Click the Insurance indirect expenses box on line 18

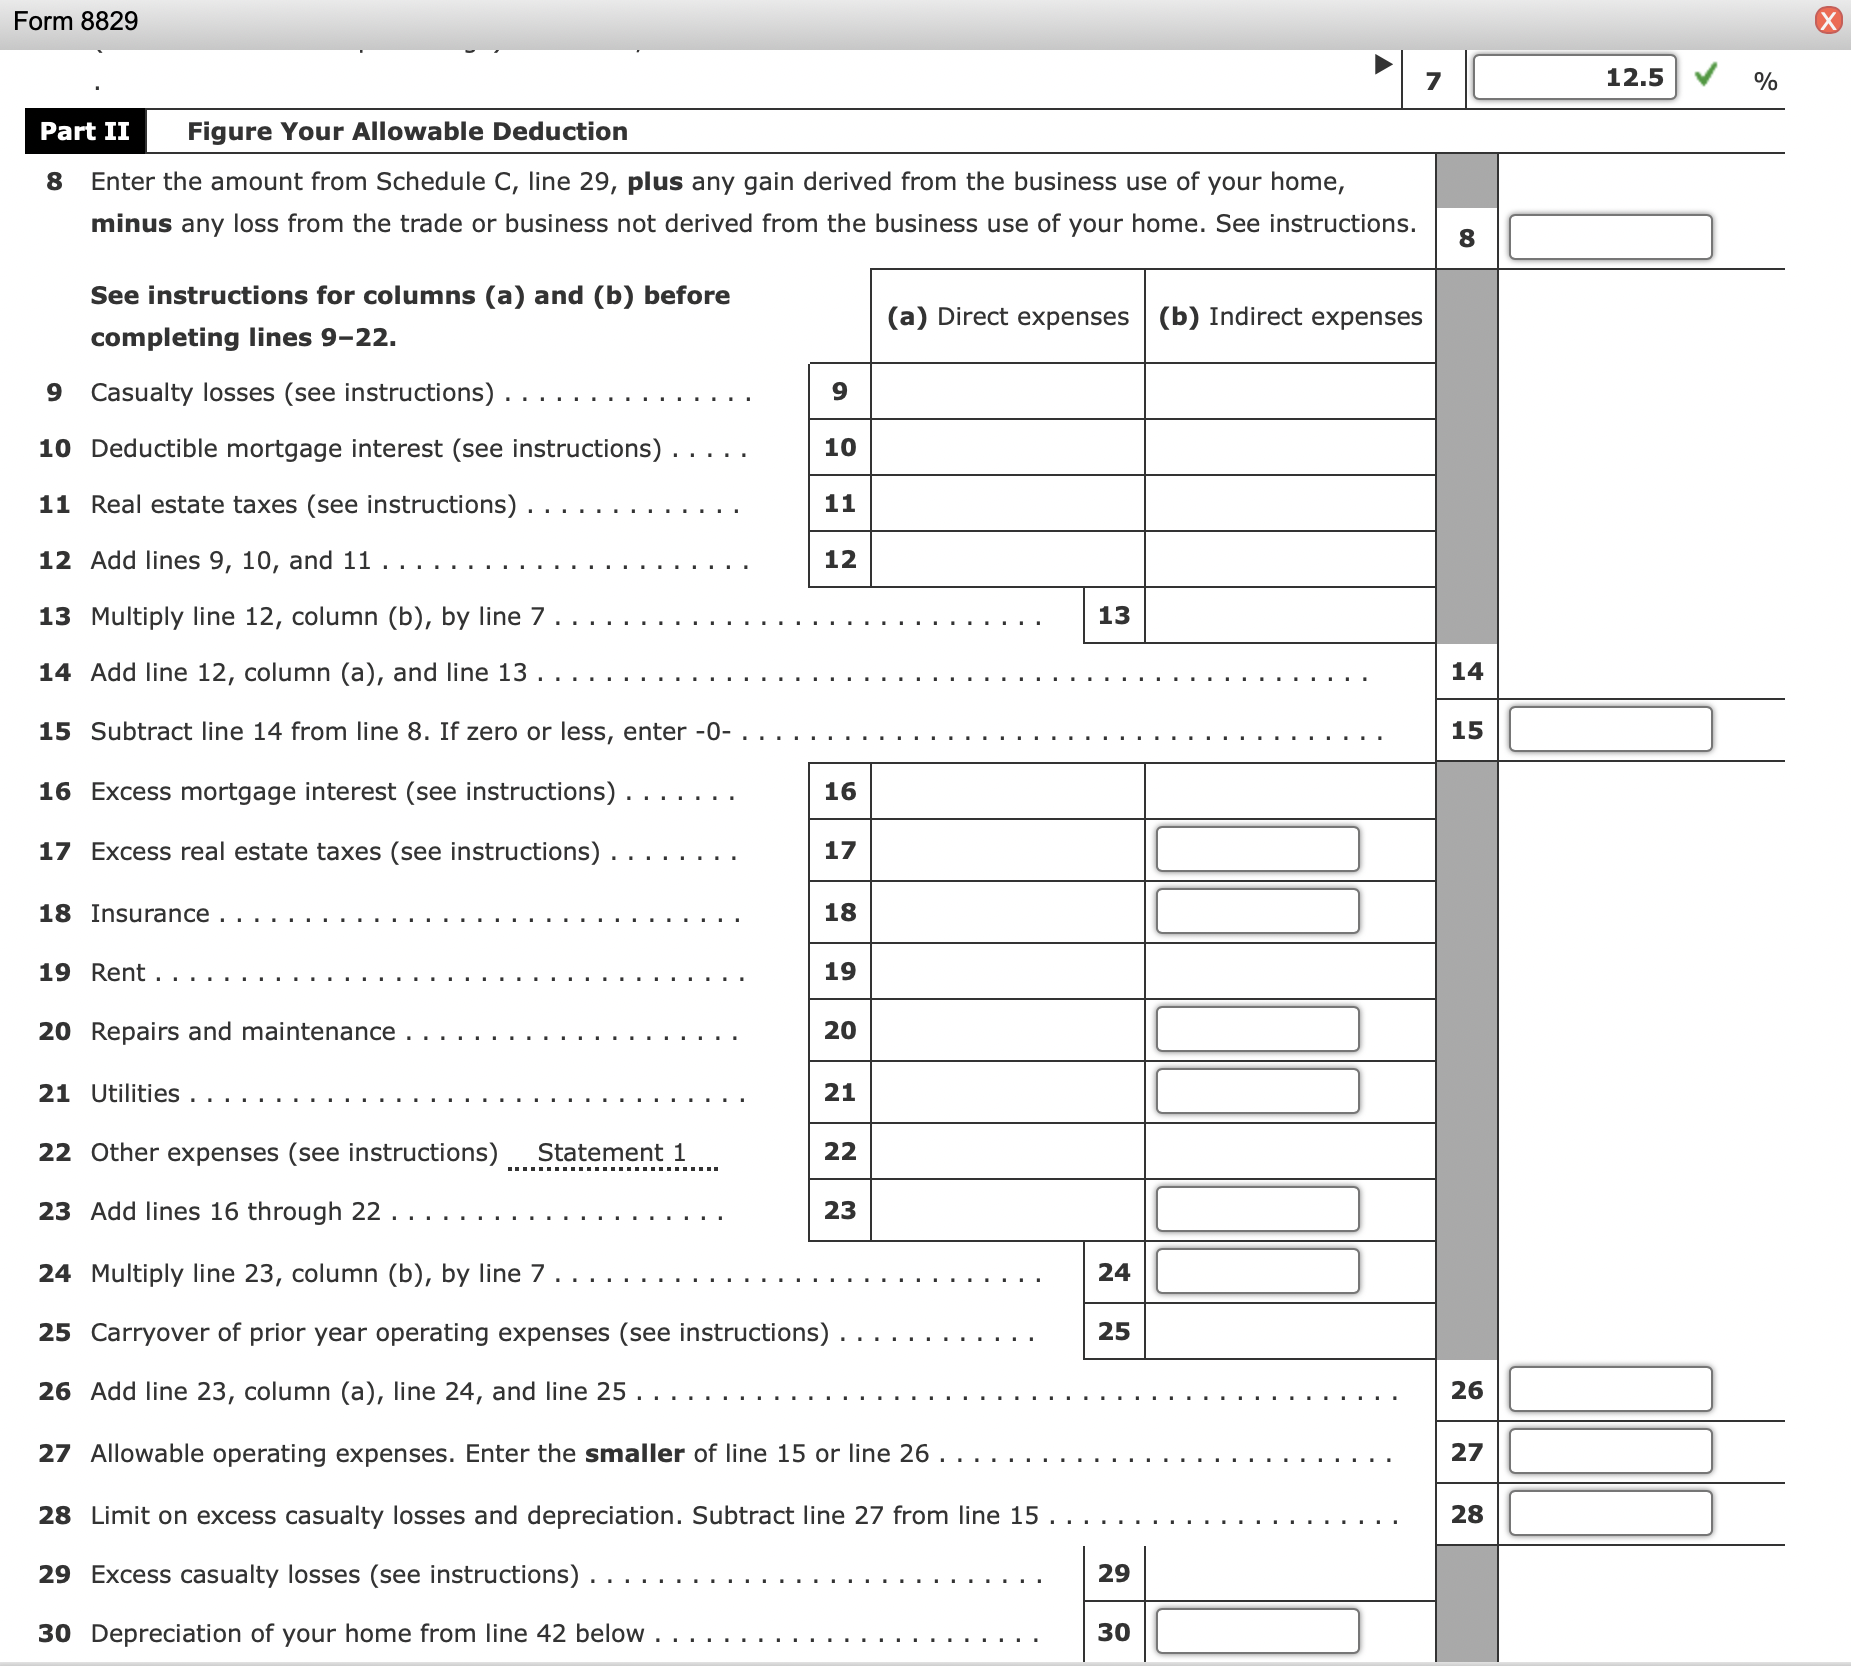[1258, 911]
